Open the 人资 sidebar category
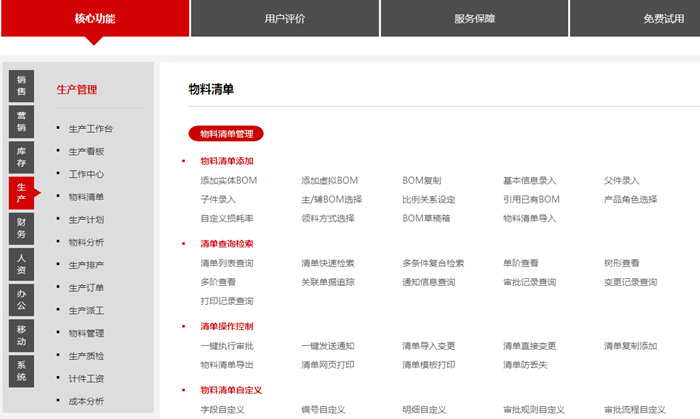The image size is (700, 419). [21, 263]
